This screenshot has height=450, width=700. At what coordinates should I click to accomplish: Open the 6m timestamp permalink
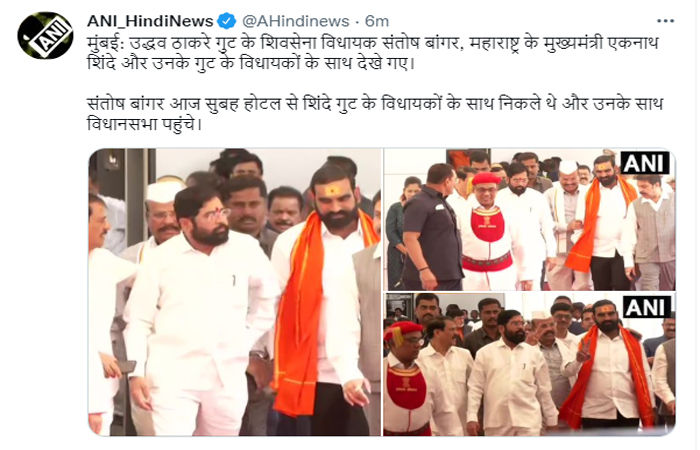click(377, 21)
